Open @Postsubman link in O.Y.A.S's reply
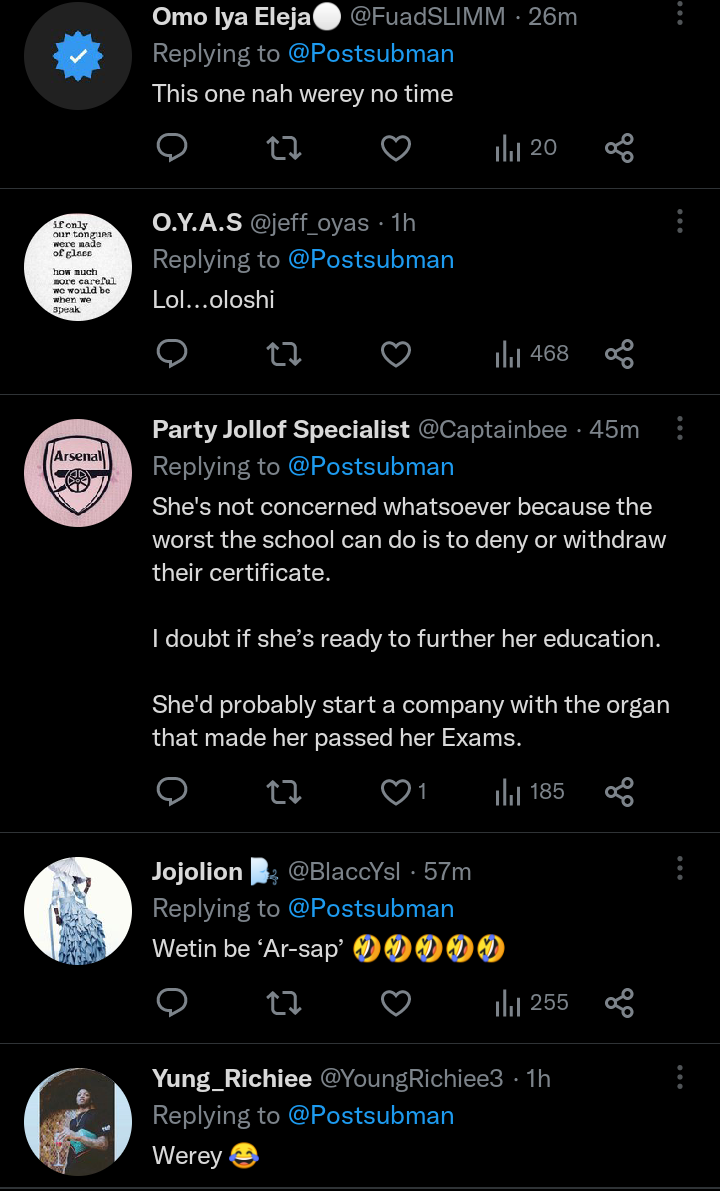This screenshot has width=720, height=1191. click(x=371, y=260)
